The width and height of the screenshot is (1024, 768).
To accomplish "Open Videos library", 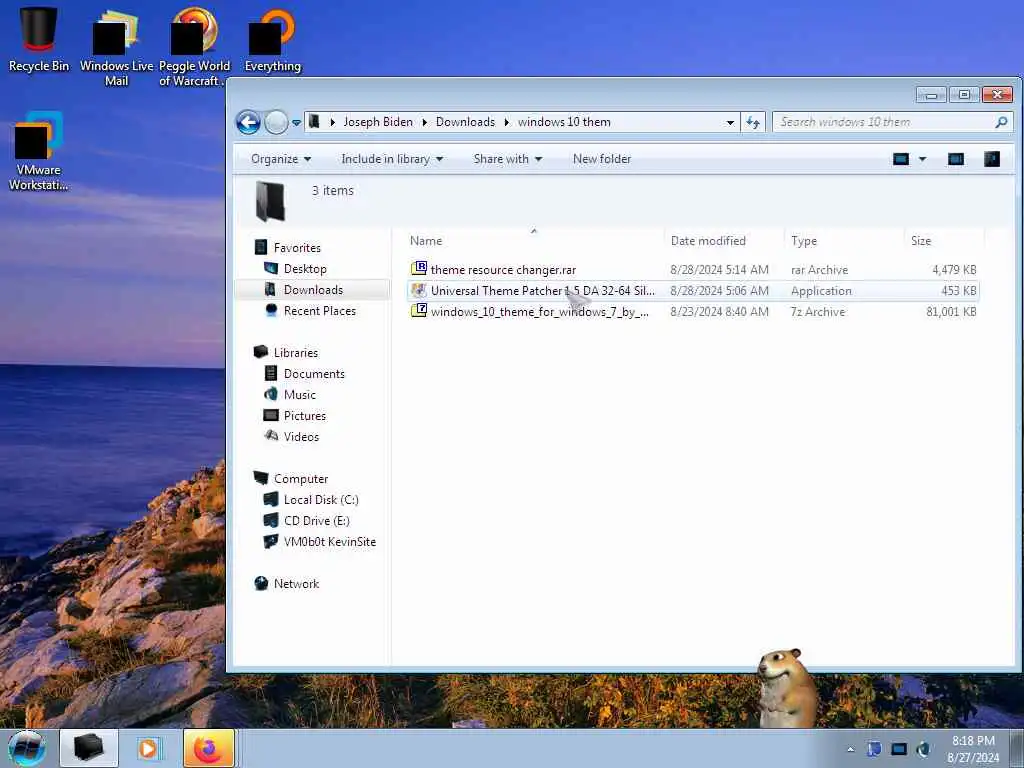I will click(x=301, y=436).
